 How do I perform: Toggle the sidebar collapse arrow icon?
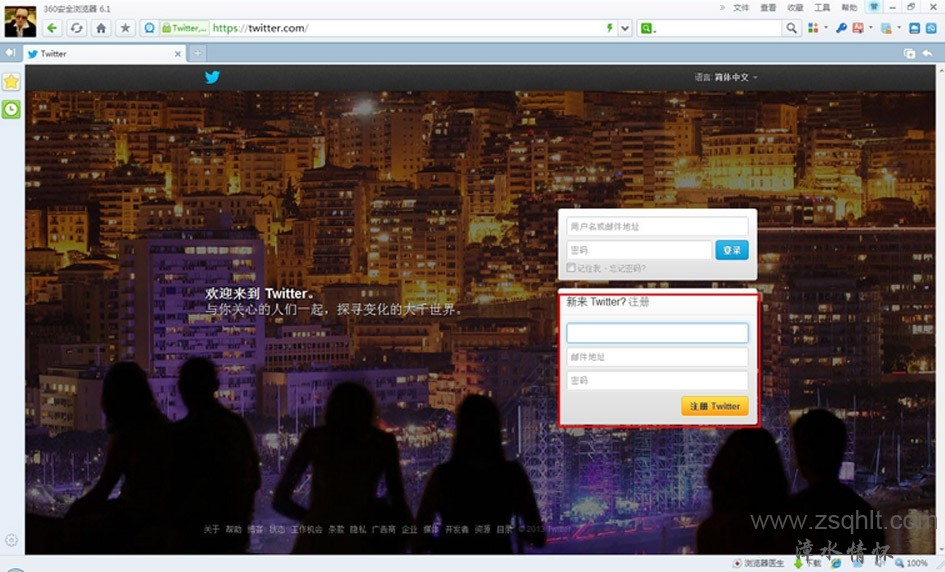[x=10, y=52]
